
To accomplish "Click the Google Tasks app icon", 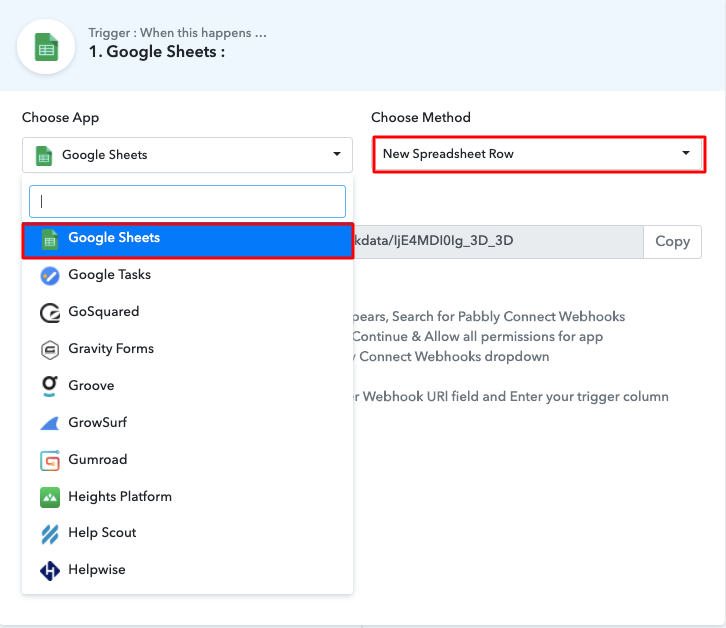I will 50,276.
